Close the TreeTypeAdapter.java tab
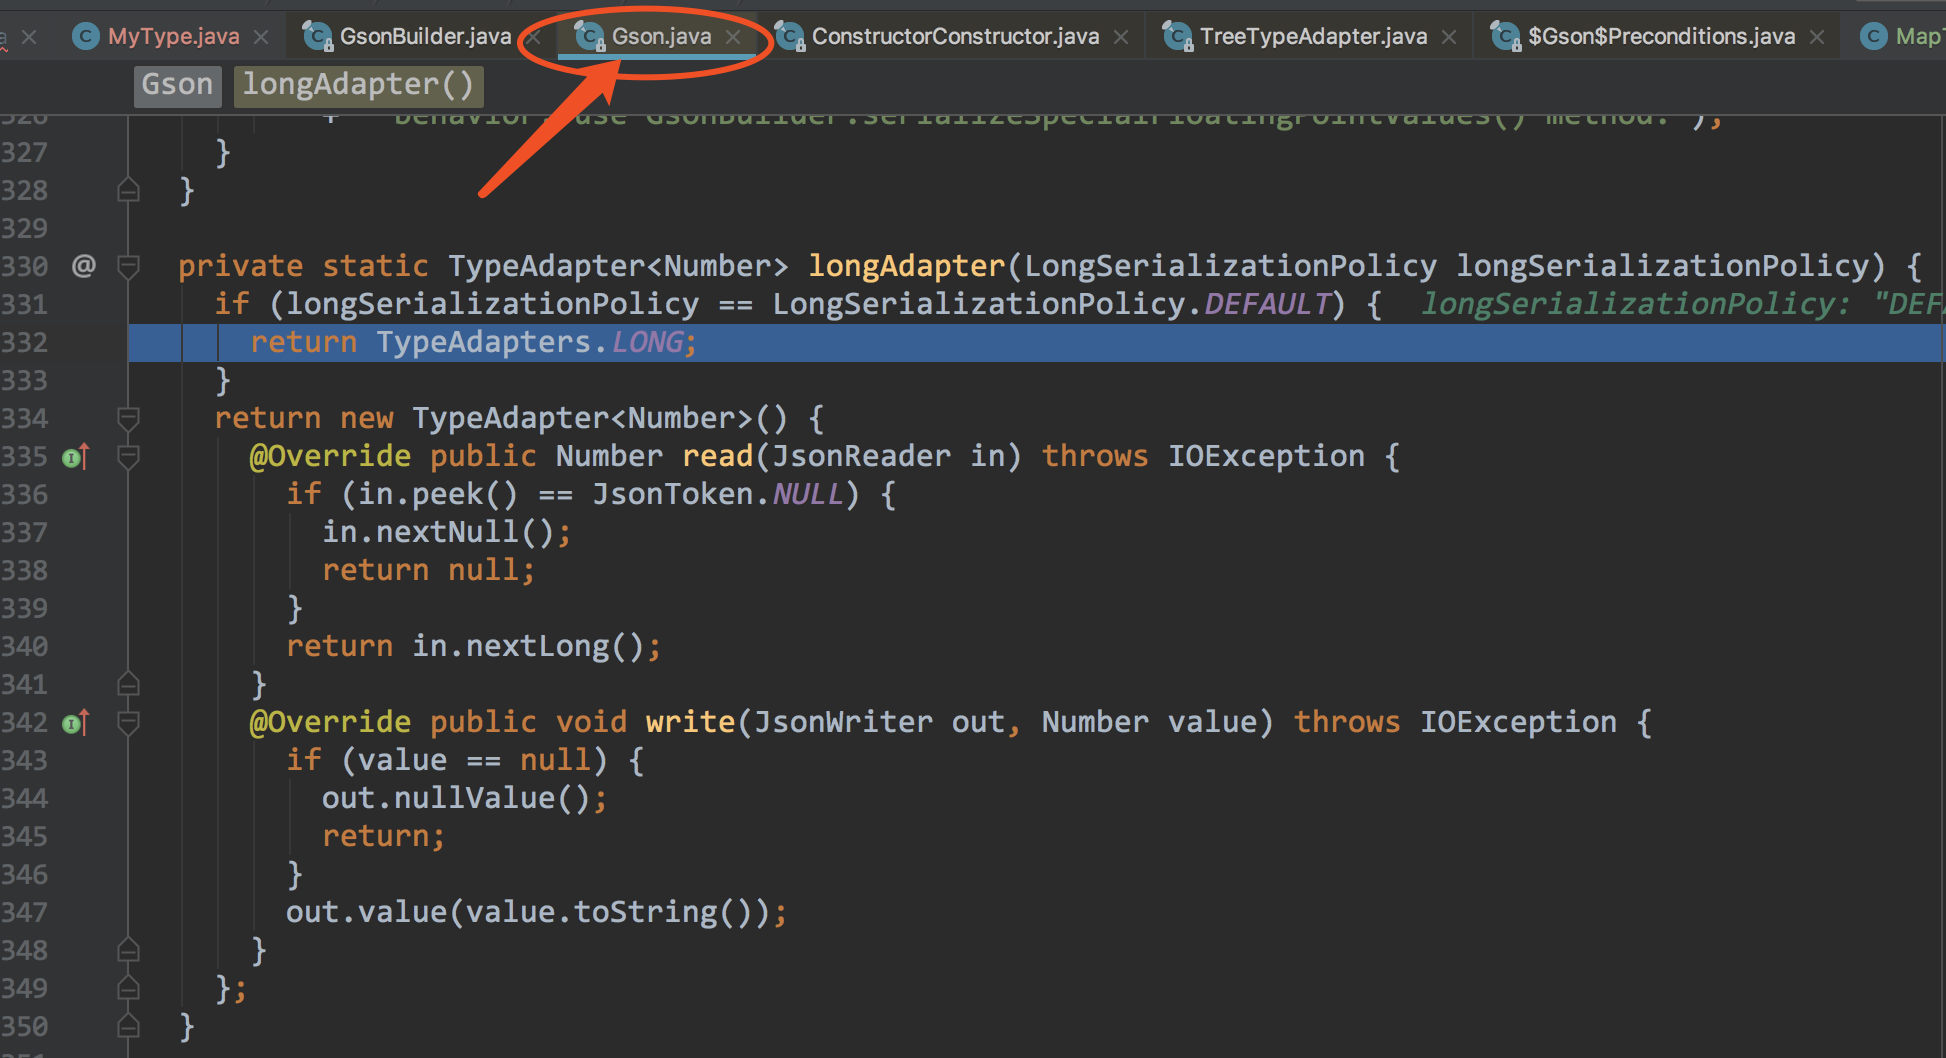The image size is (1946, 1058). tap(1449, 37)
